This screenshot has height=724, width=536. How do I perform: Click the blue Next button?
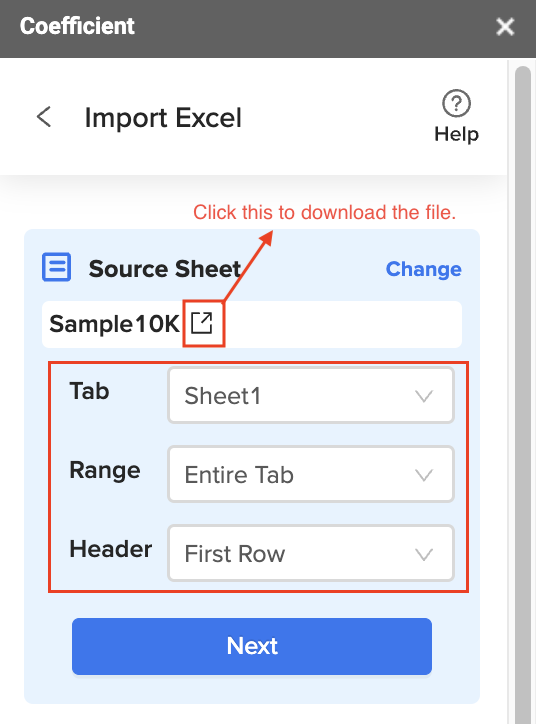click(252, 646)
